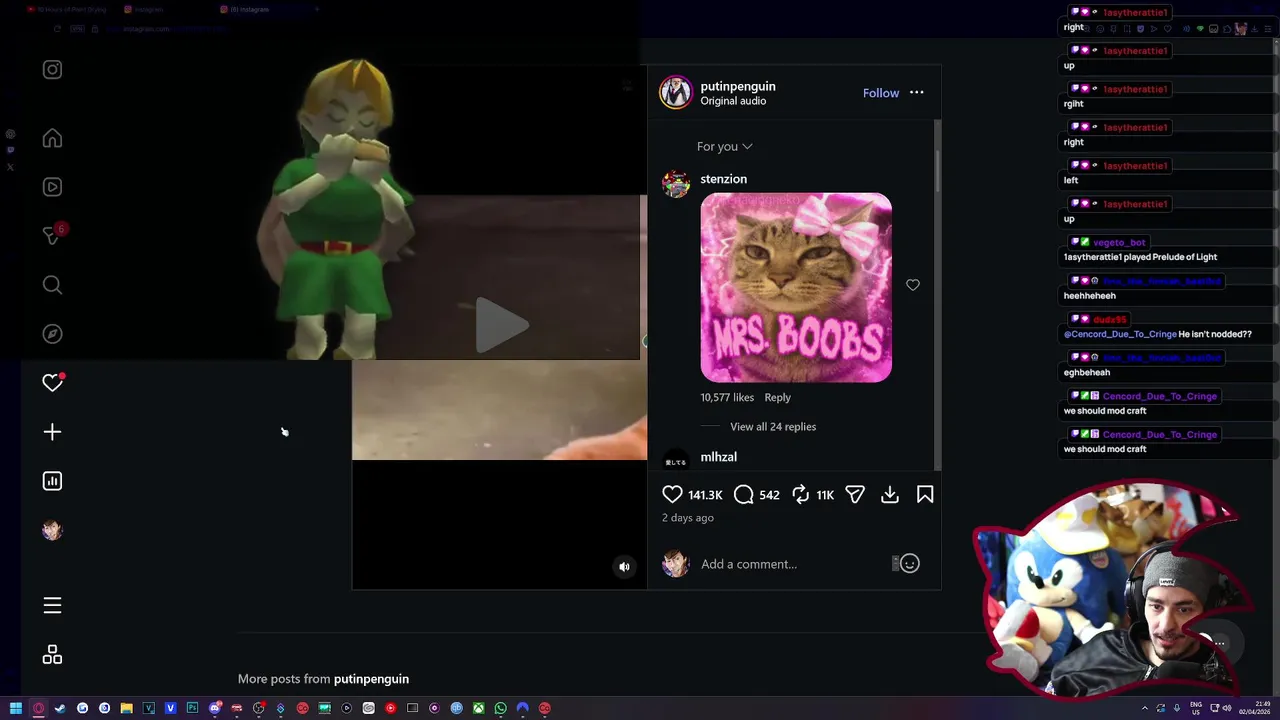The height and width of the screenshot is (720, 1280).
Task: Open Opera GX in the taskbar
Action: (x=38, y=708)
